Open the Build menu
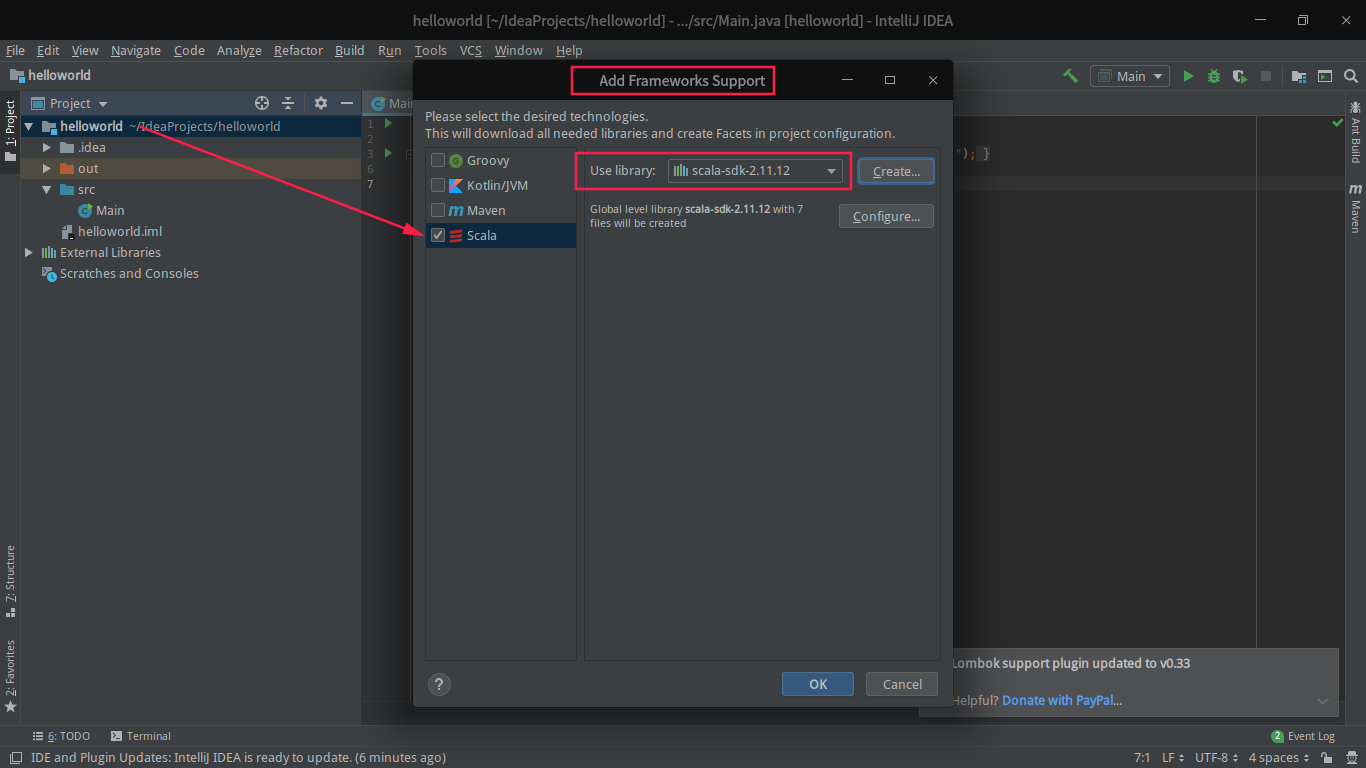 (x=350, y=50)
